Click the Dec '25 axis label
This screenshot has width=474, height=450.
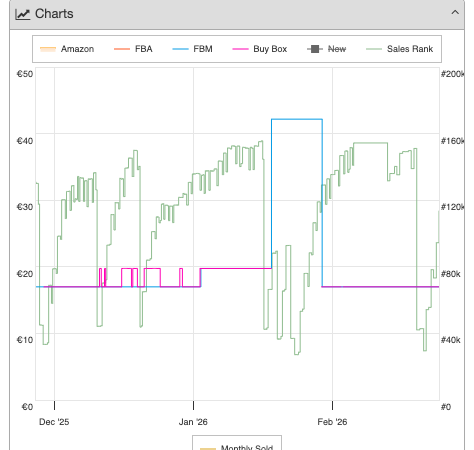pos(54,422)
